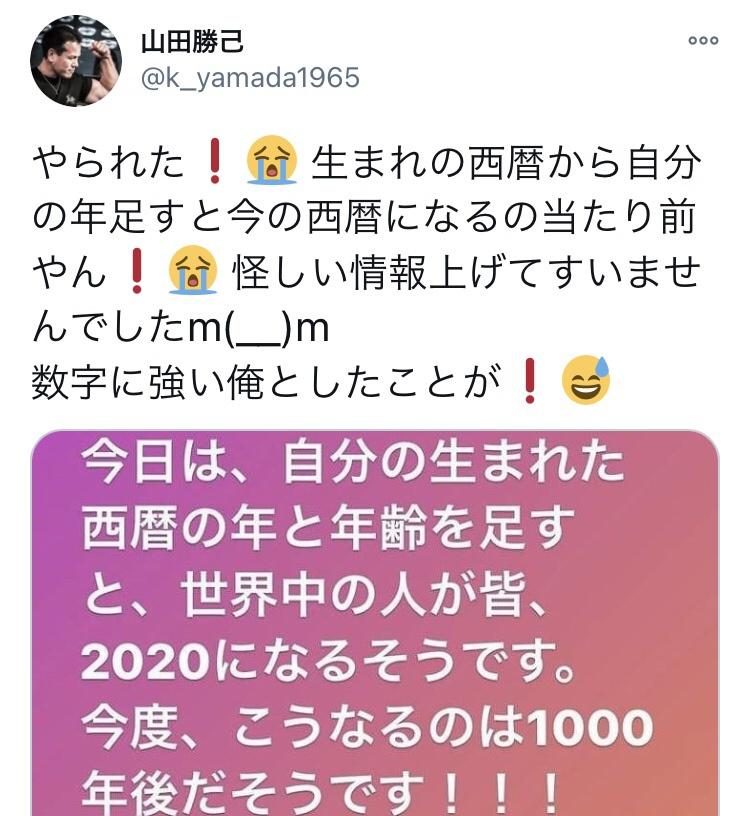Image resolution: width=750 pixels, height=816 pixels.
Task: Click the 2020になるそうです line in the image
Action: [328, 660]
